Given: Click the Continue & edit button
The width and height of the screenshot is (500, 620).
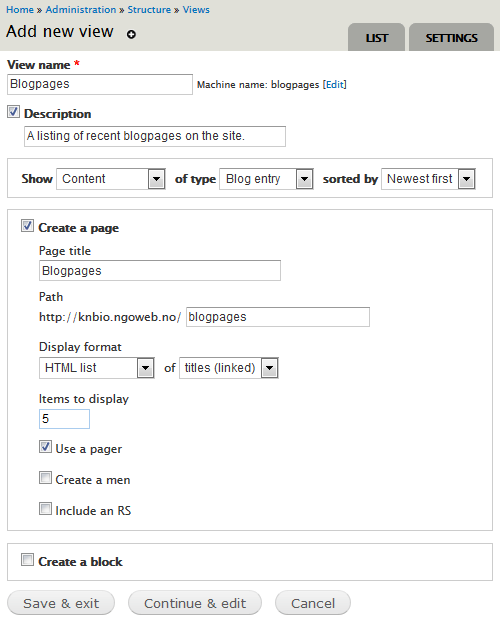Looking at the screenshot, I should pyautogui.click(x=195, y=603).
